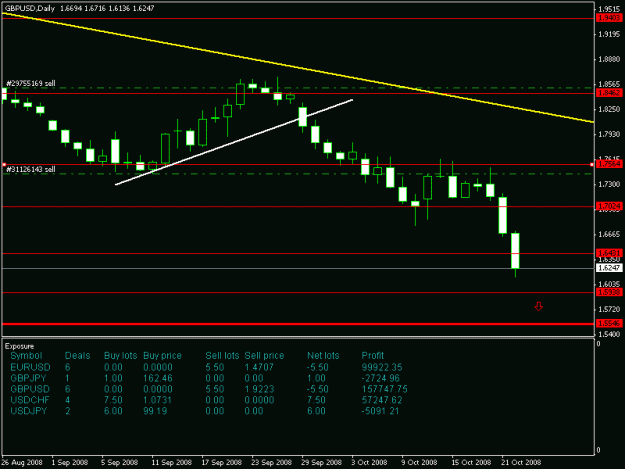Viewport: 625px width, 469px height.
Task: Click the 26 Aug 2008 date label
Action: [22, 462]
